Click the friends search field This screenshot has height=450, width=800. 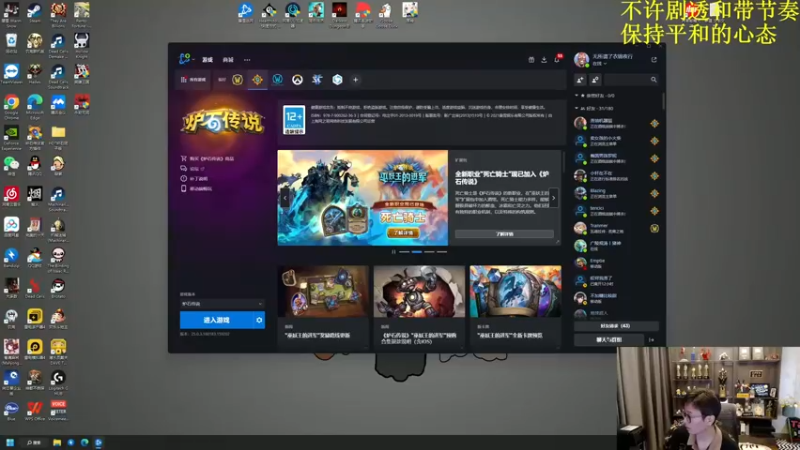(x=632, y=80)
